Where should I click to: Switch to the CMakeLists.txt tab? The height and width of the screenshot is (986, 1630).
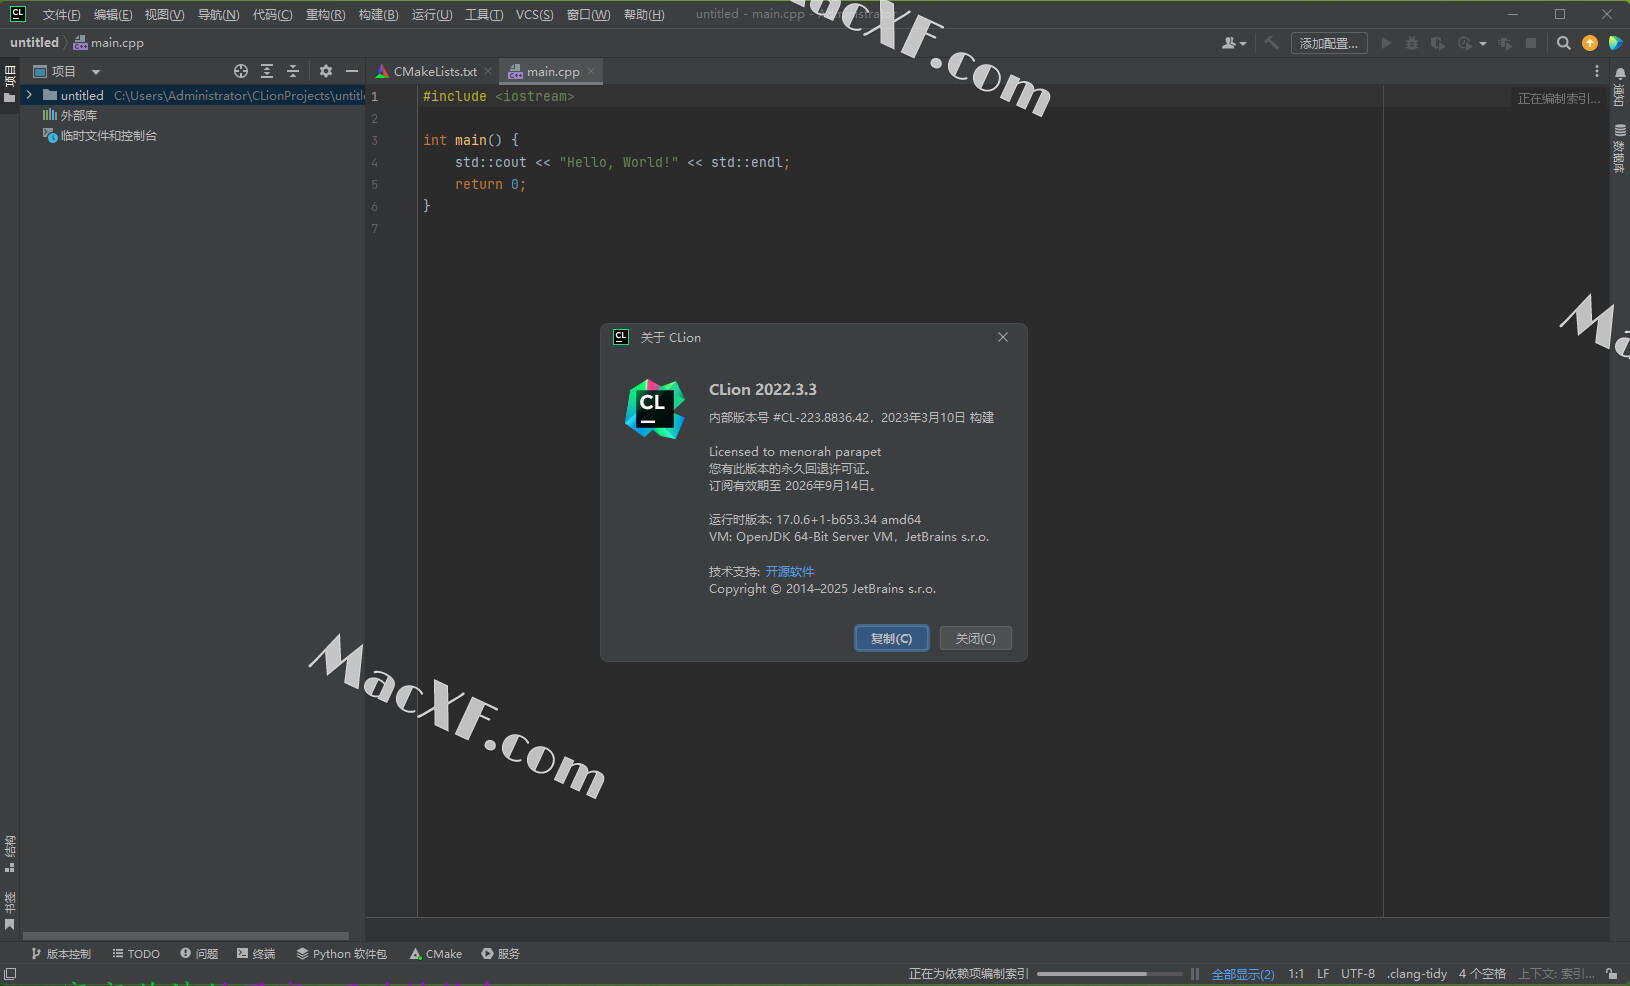[x=427, y=71]
